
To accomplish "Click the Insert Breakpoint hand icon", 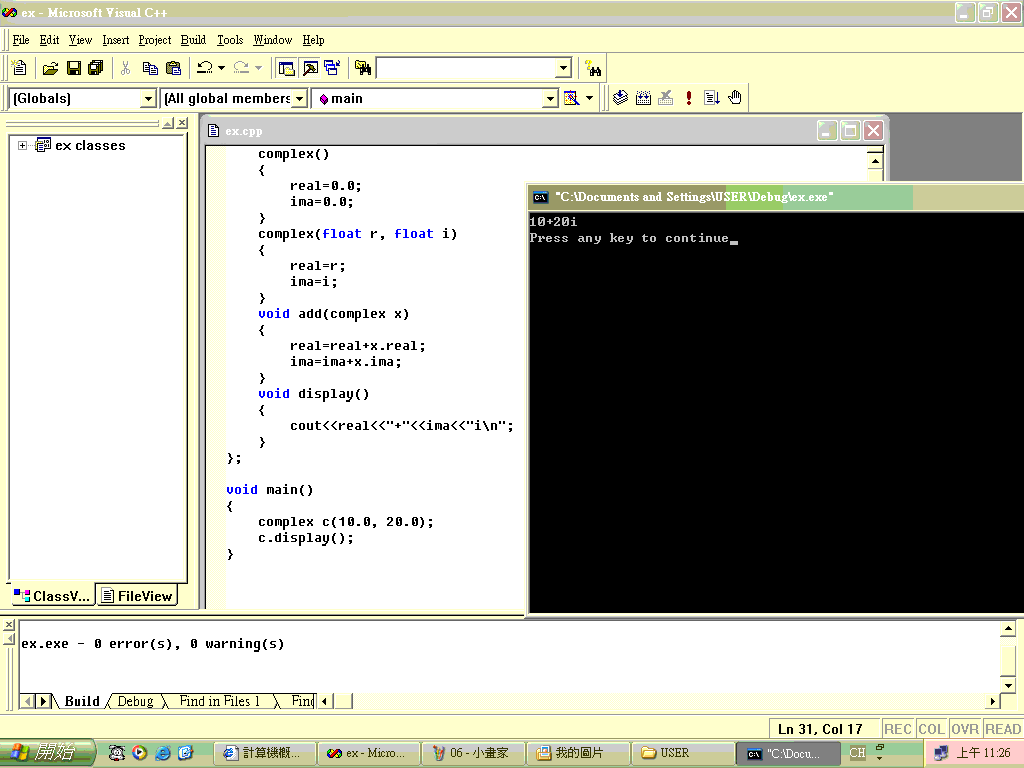I will pos(735,98).
